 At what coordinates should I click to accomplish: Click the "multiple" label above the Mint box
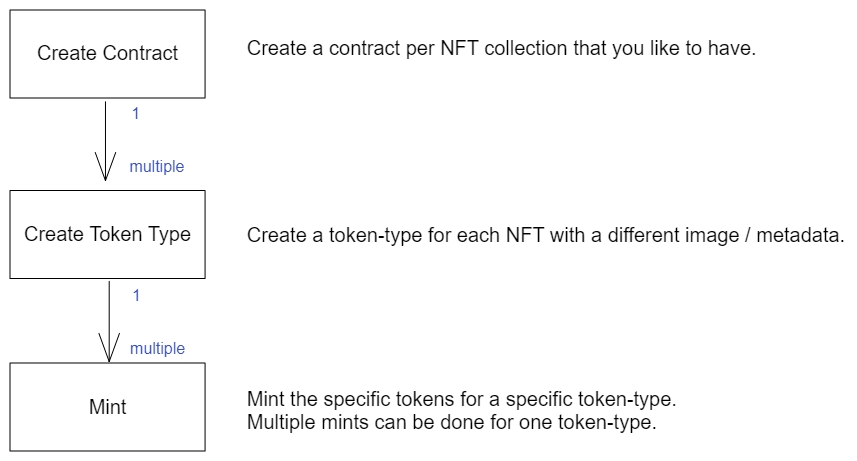pyautogui.click(x=157, y=349)
